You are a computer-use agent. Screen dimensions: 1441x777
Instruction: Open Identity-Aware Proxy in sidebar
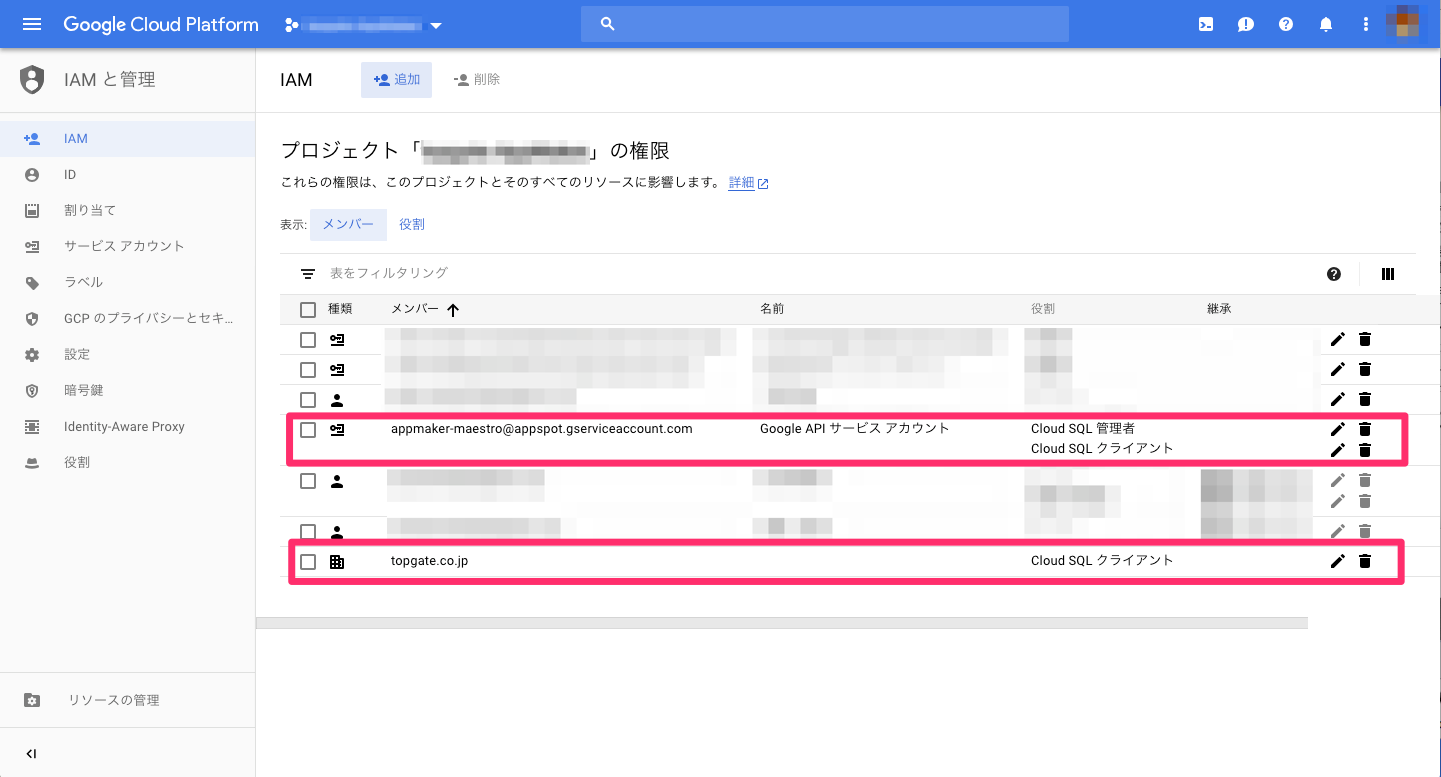tap(128, 426)
